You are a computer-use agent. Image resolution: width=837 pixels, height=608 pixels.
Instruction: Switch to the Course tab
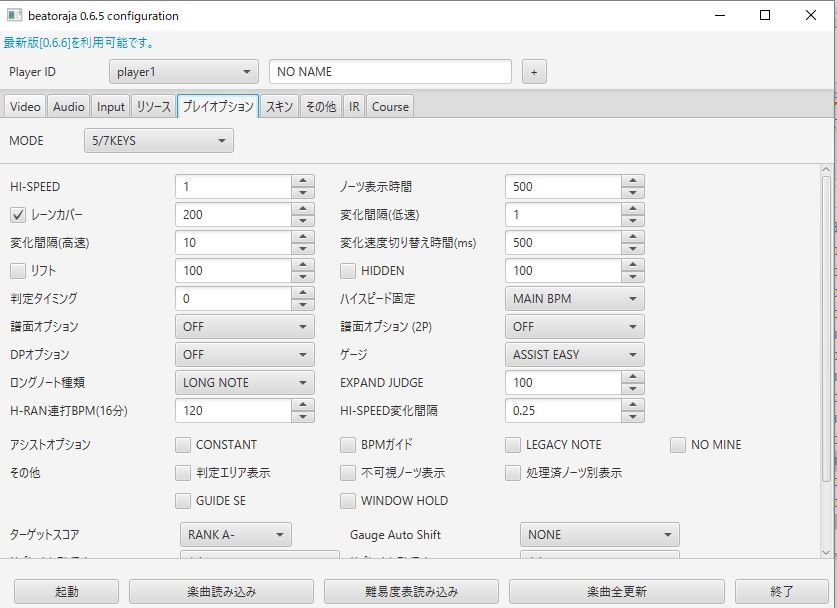pos(390,106)
